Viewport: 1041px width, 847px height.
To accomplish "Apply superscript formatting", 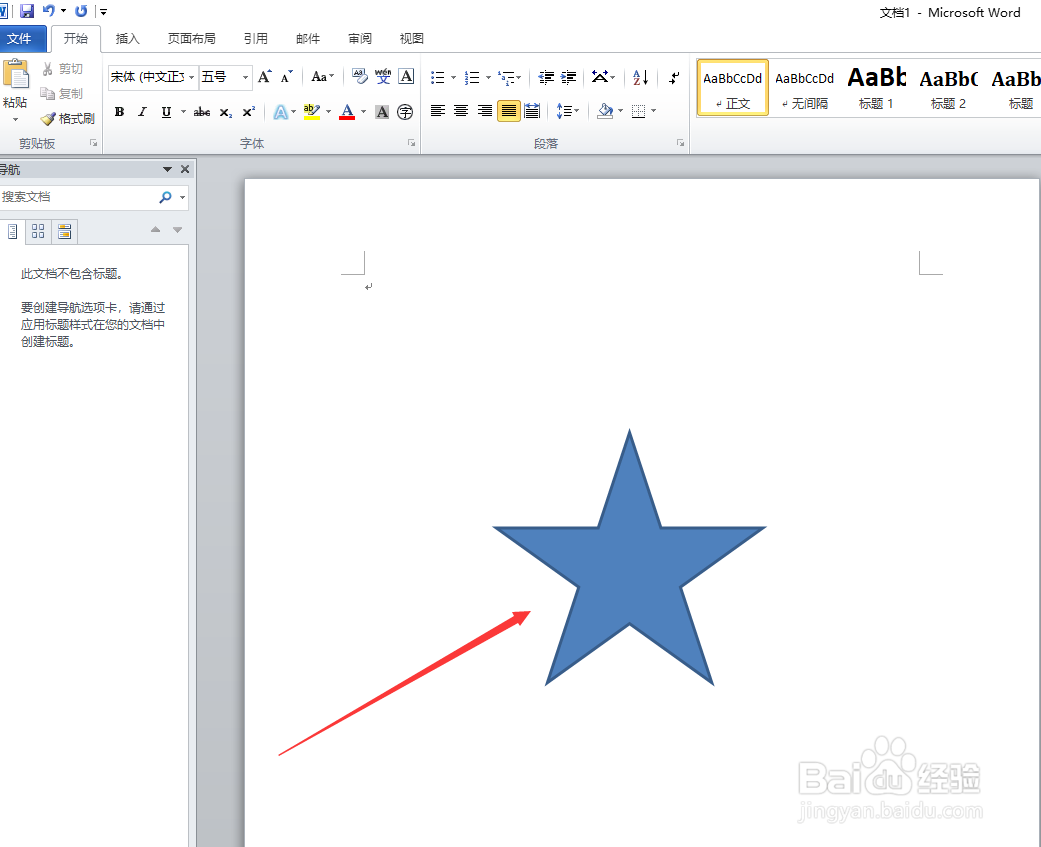I will [x=248, y=111].
